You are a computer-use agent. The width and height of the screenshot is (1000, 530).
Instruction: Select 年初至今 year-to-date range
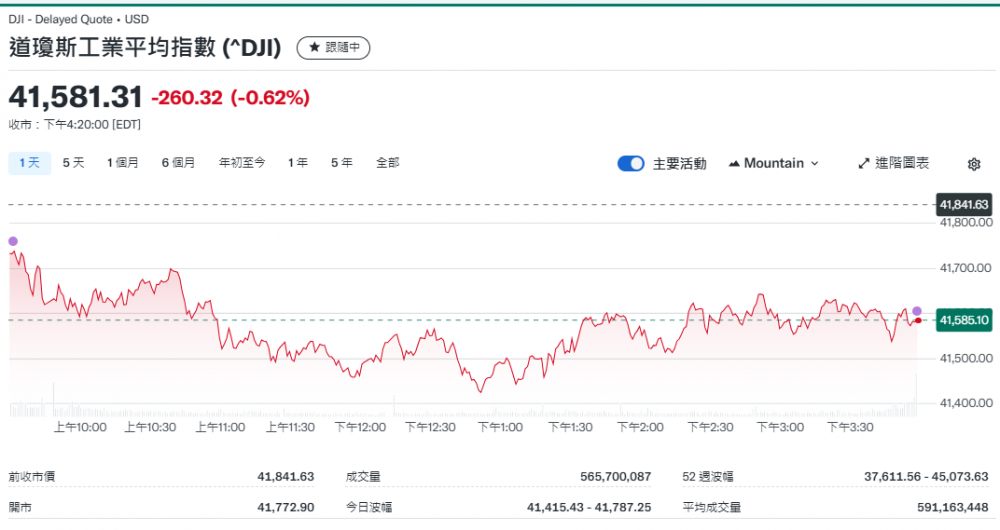coord(242,163)
